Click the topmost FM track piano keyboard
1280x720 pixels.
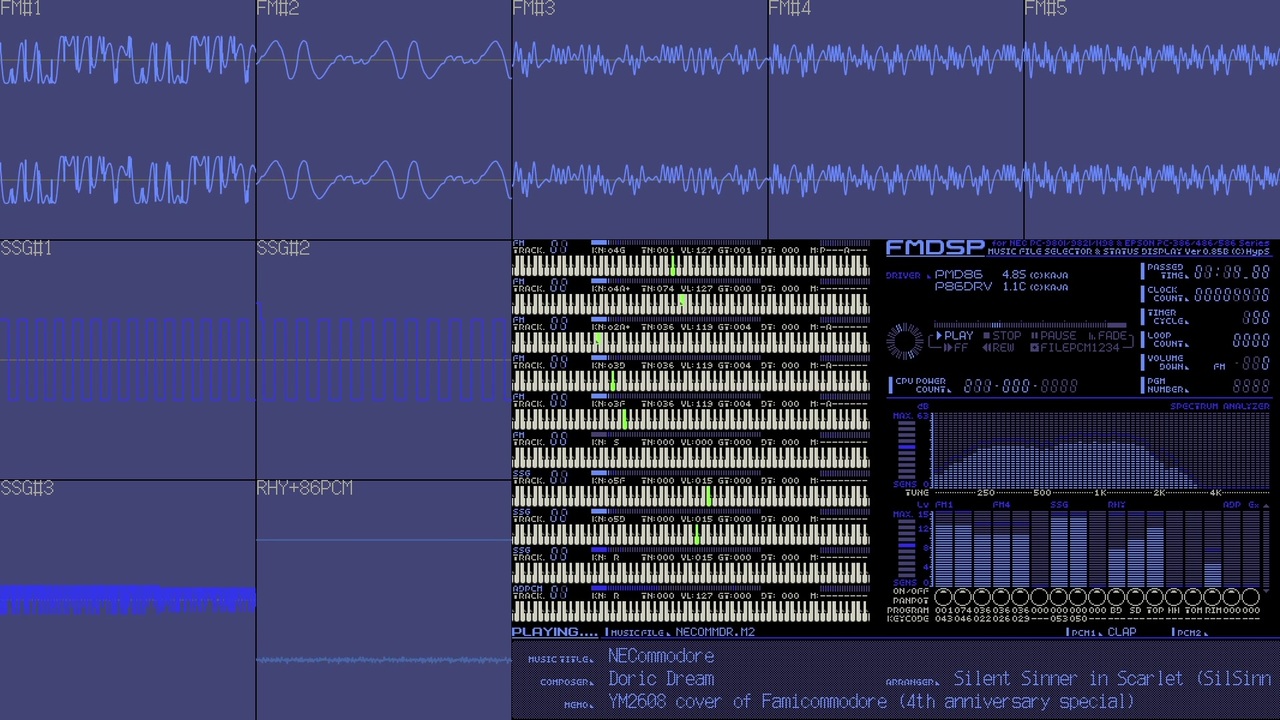[691, 266]
